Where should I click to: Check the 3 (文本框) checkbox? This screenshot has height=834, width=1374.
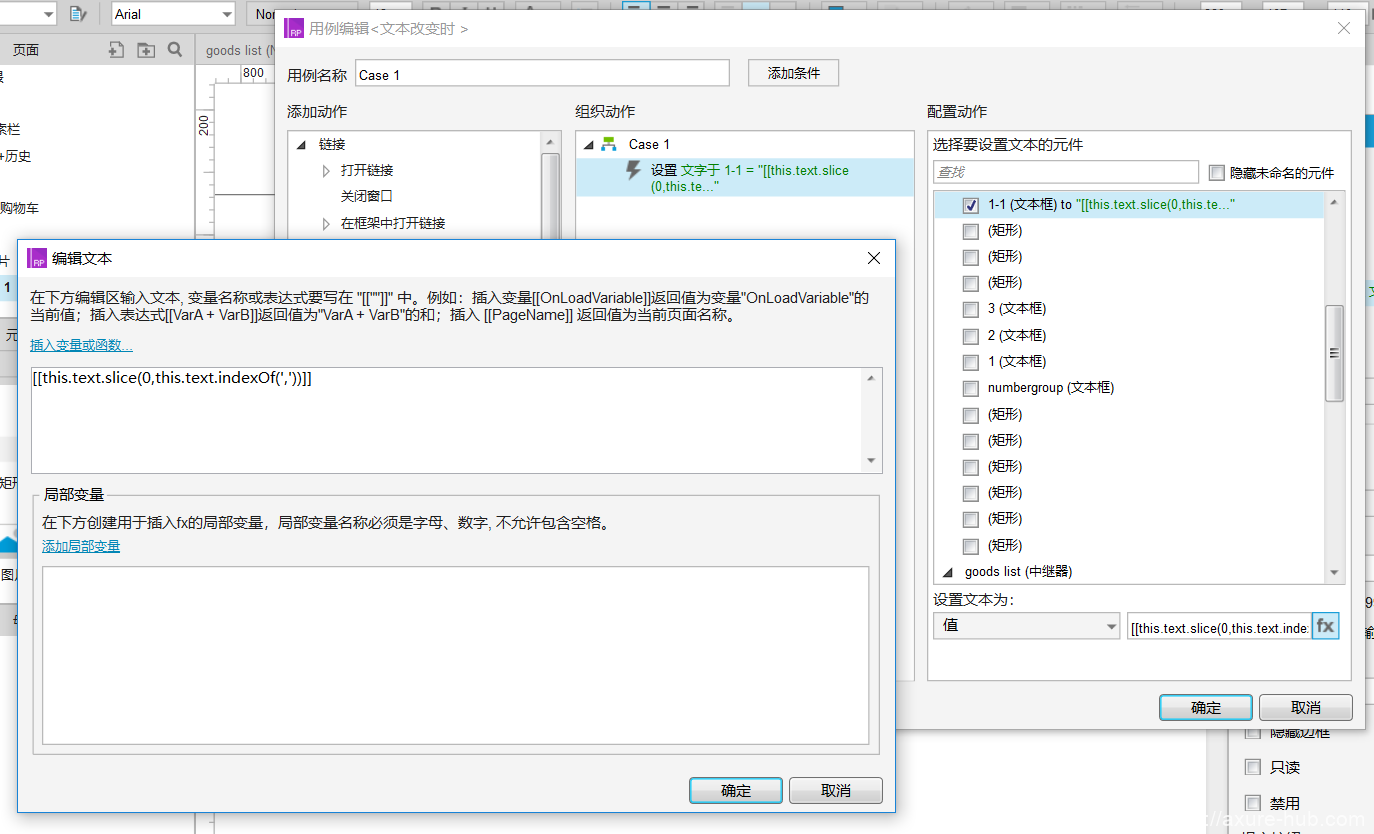970,309
